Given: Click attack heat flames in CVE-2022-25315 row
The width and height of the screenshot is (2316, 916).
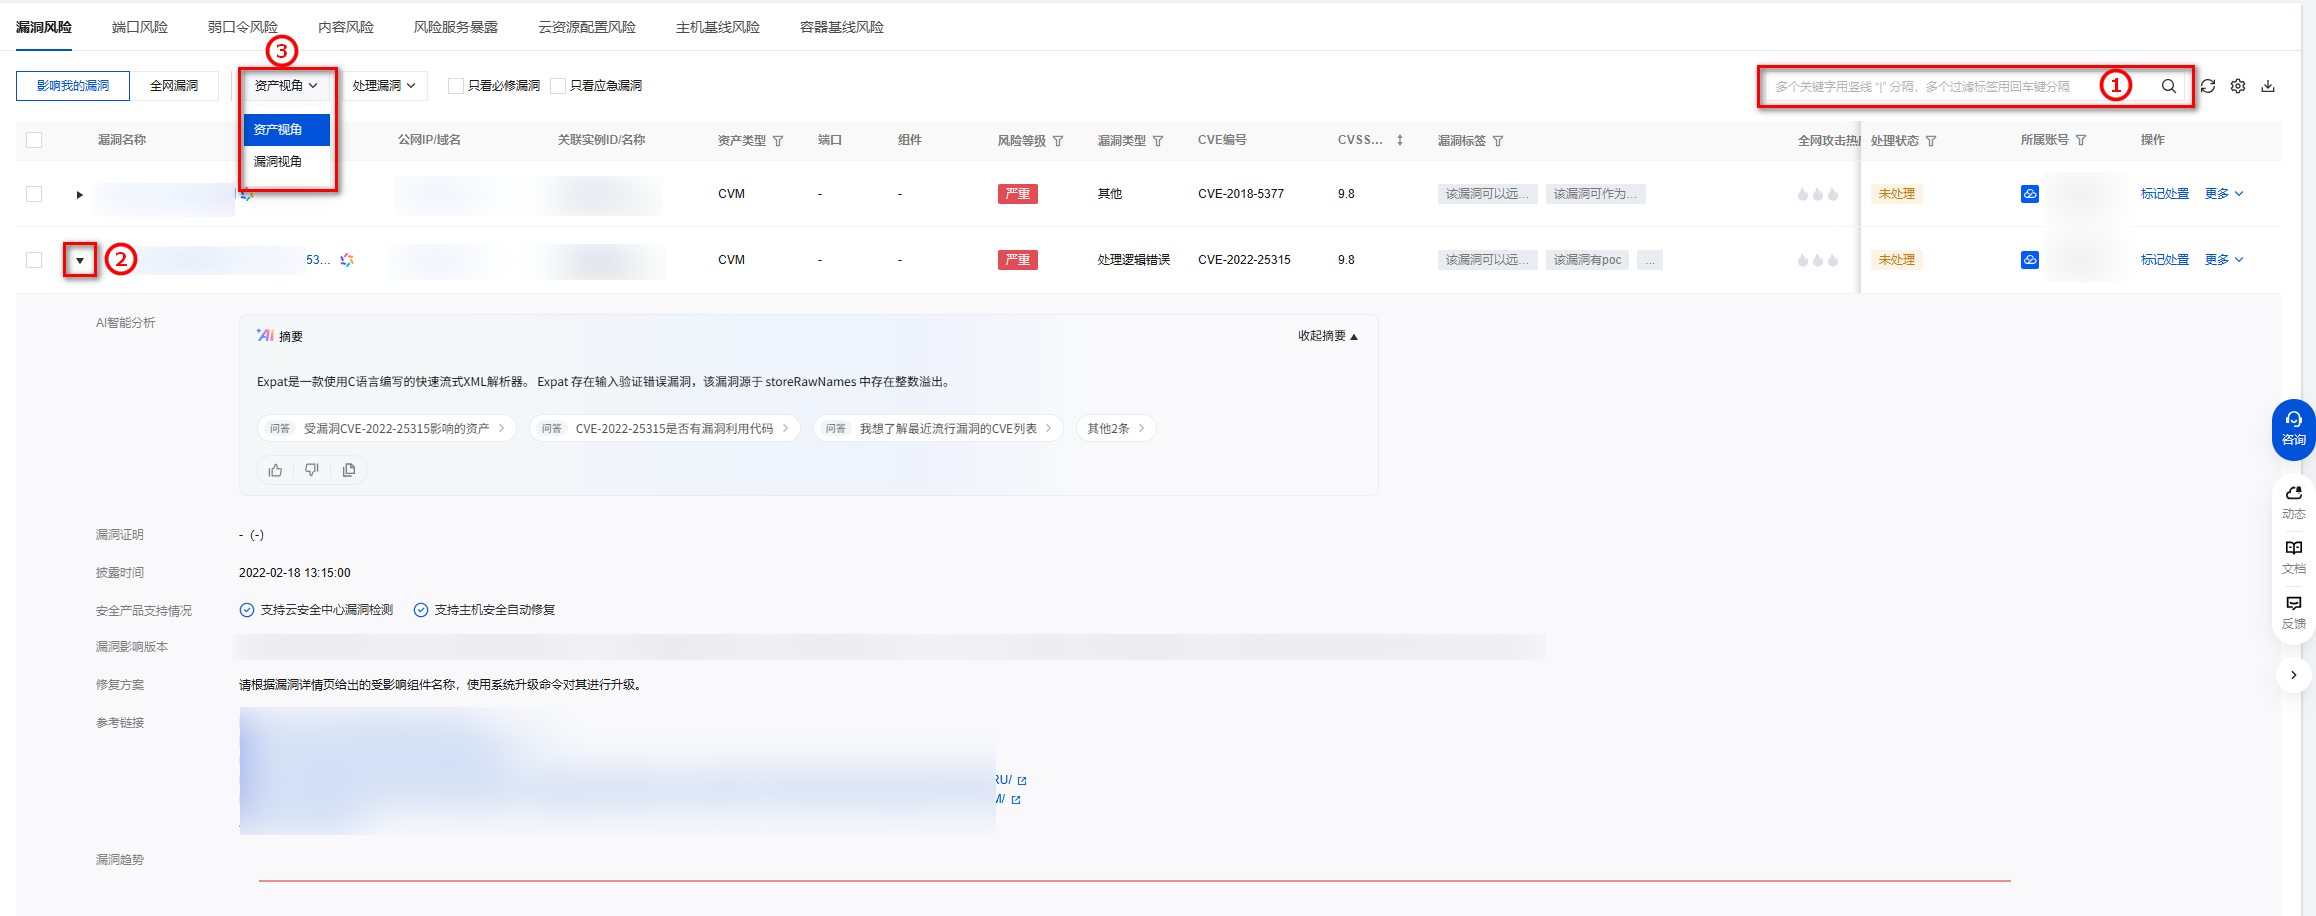Looking at the screenshot, I should pos(1818,260).
